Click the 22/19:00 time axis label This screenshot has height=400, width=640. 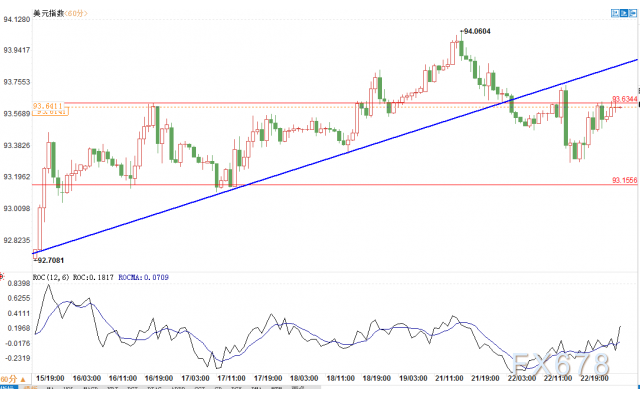595,378
